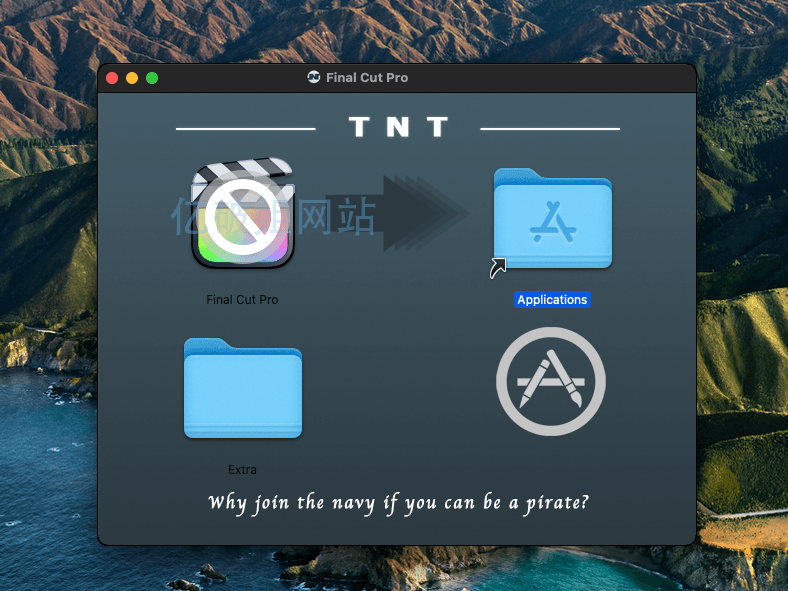Screen dimensions: 788x591
Task: Click the disk icon in title bar
Action: [x=314, y=77]
